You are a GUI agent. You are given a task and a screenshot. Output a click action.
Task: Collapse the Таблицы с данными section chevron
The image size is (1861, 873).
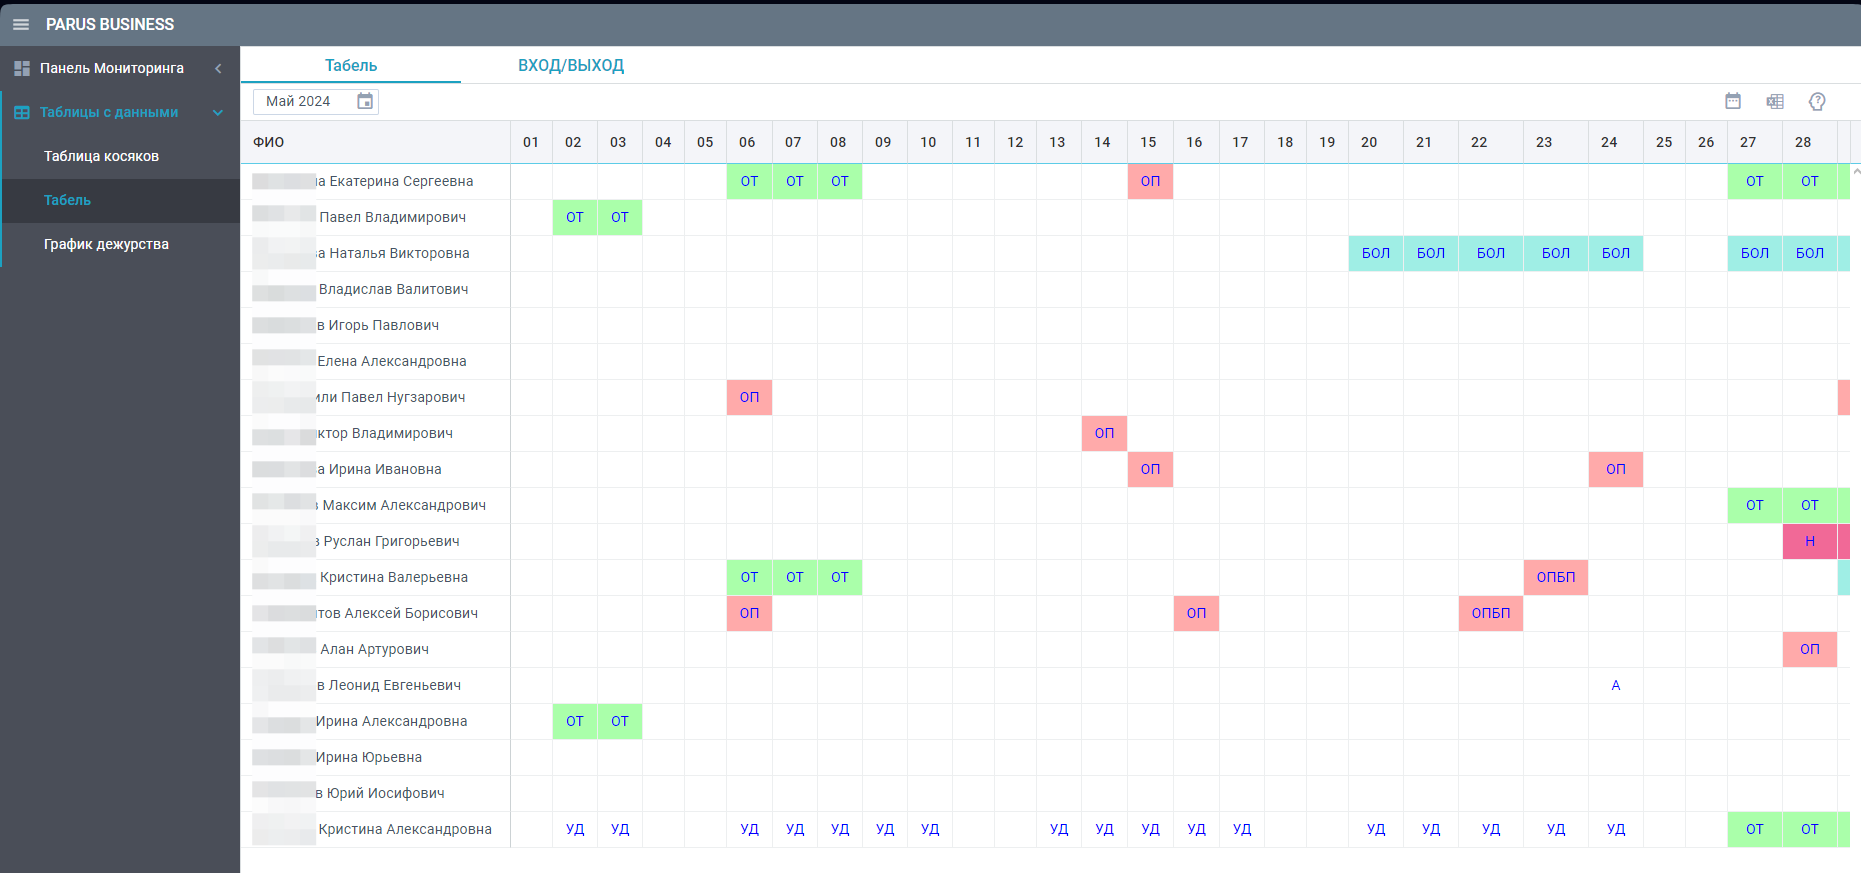pyautogui.click(x=218, y=112)
